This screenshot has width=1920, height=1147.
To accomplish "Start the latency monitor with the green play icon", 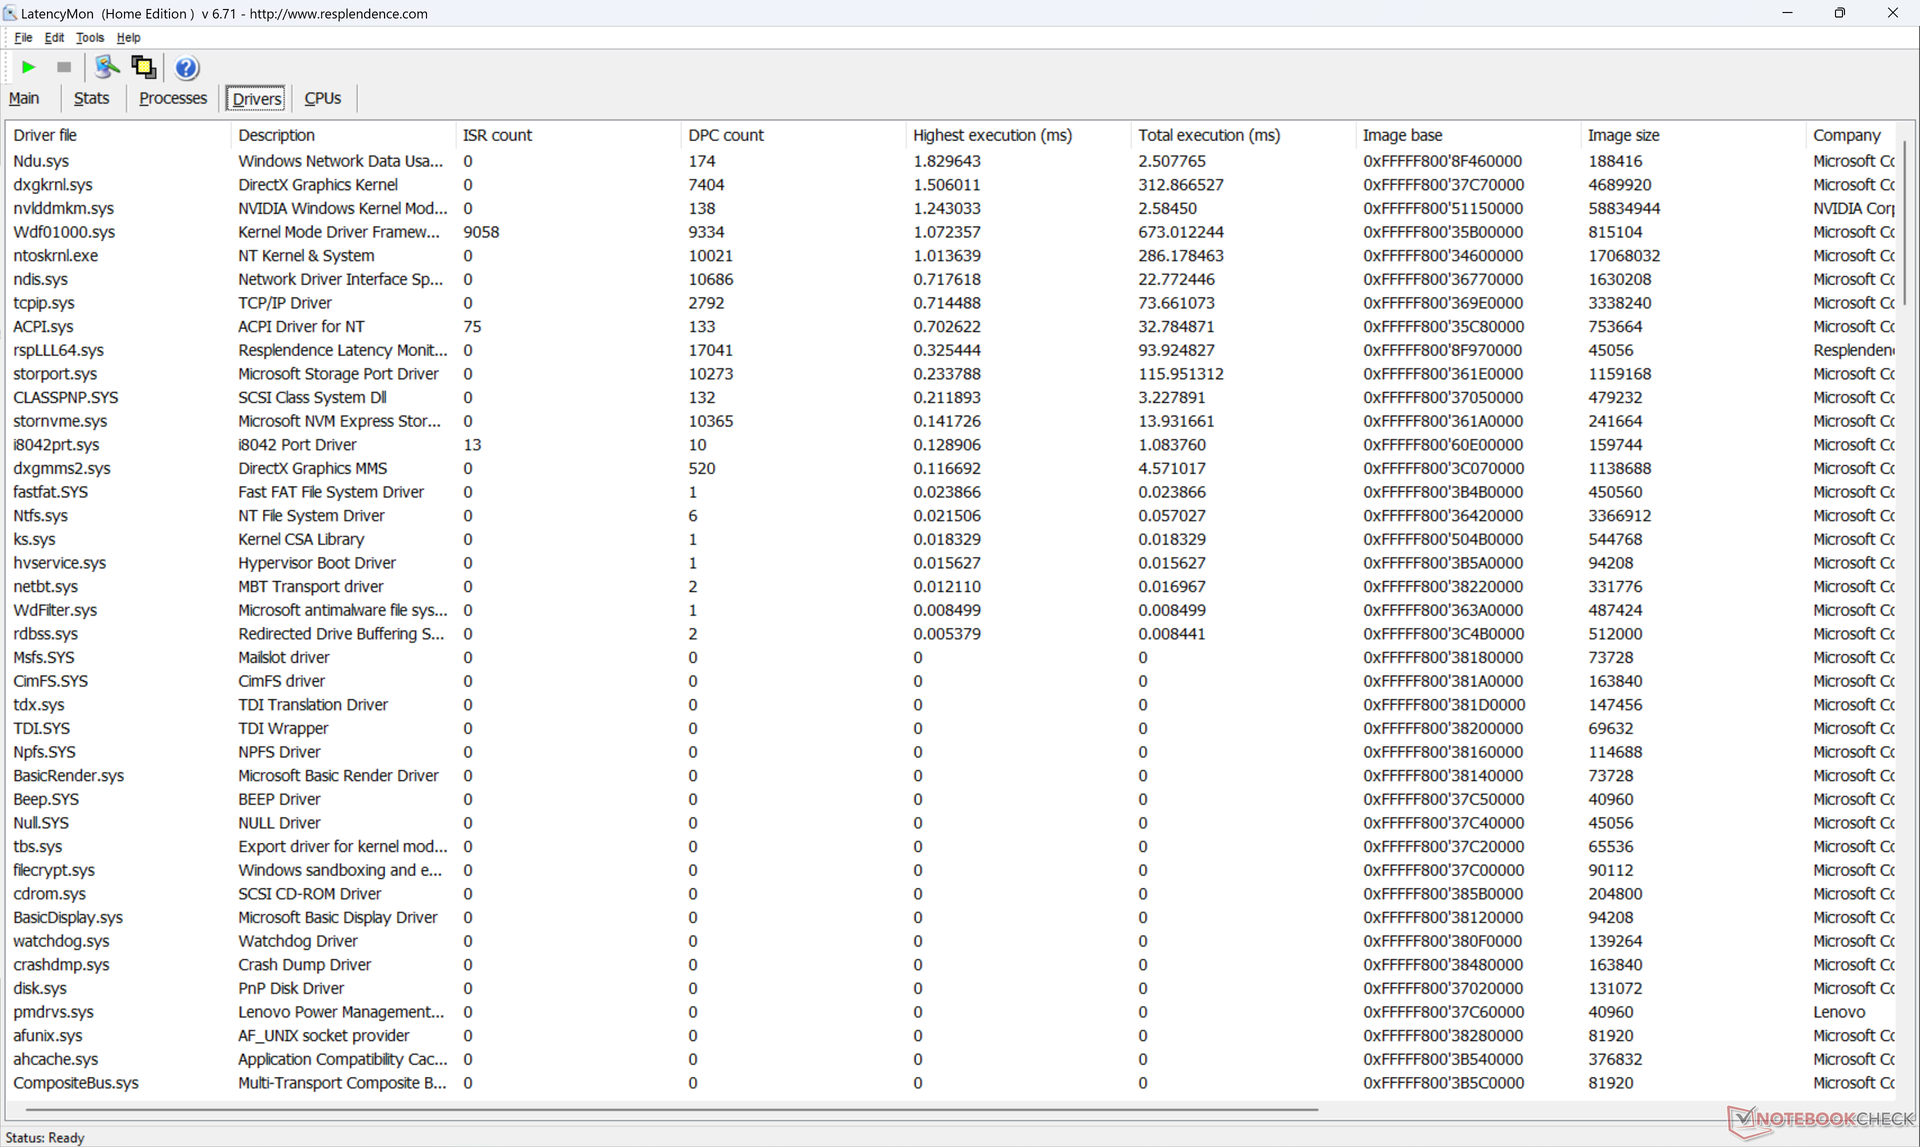I will tap(28, 67).
